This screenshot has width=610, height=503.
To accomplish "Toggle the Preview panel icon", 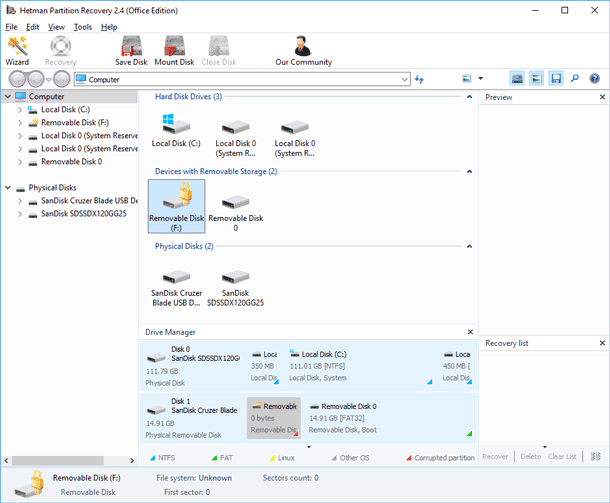I will tap(536, 79).
